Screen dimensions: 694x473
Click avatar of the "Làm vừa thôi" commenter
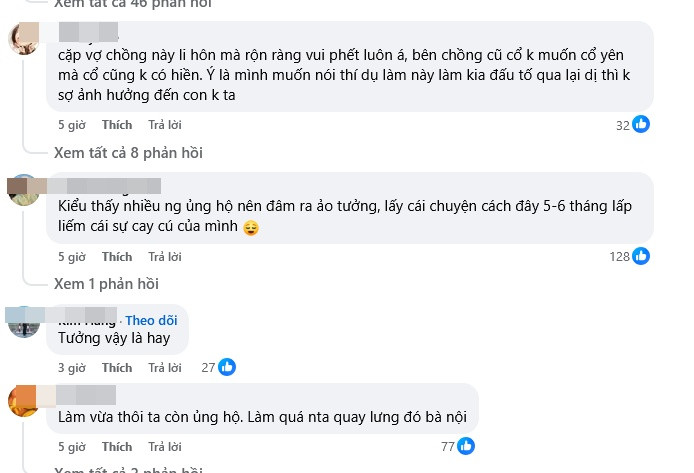[23, 399]
